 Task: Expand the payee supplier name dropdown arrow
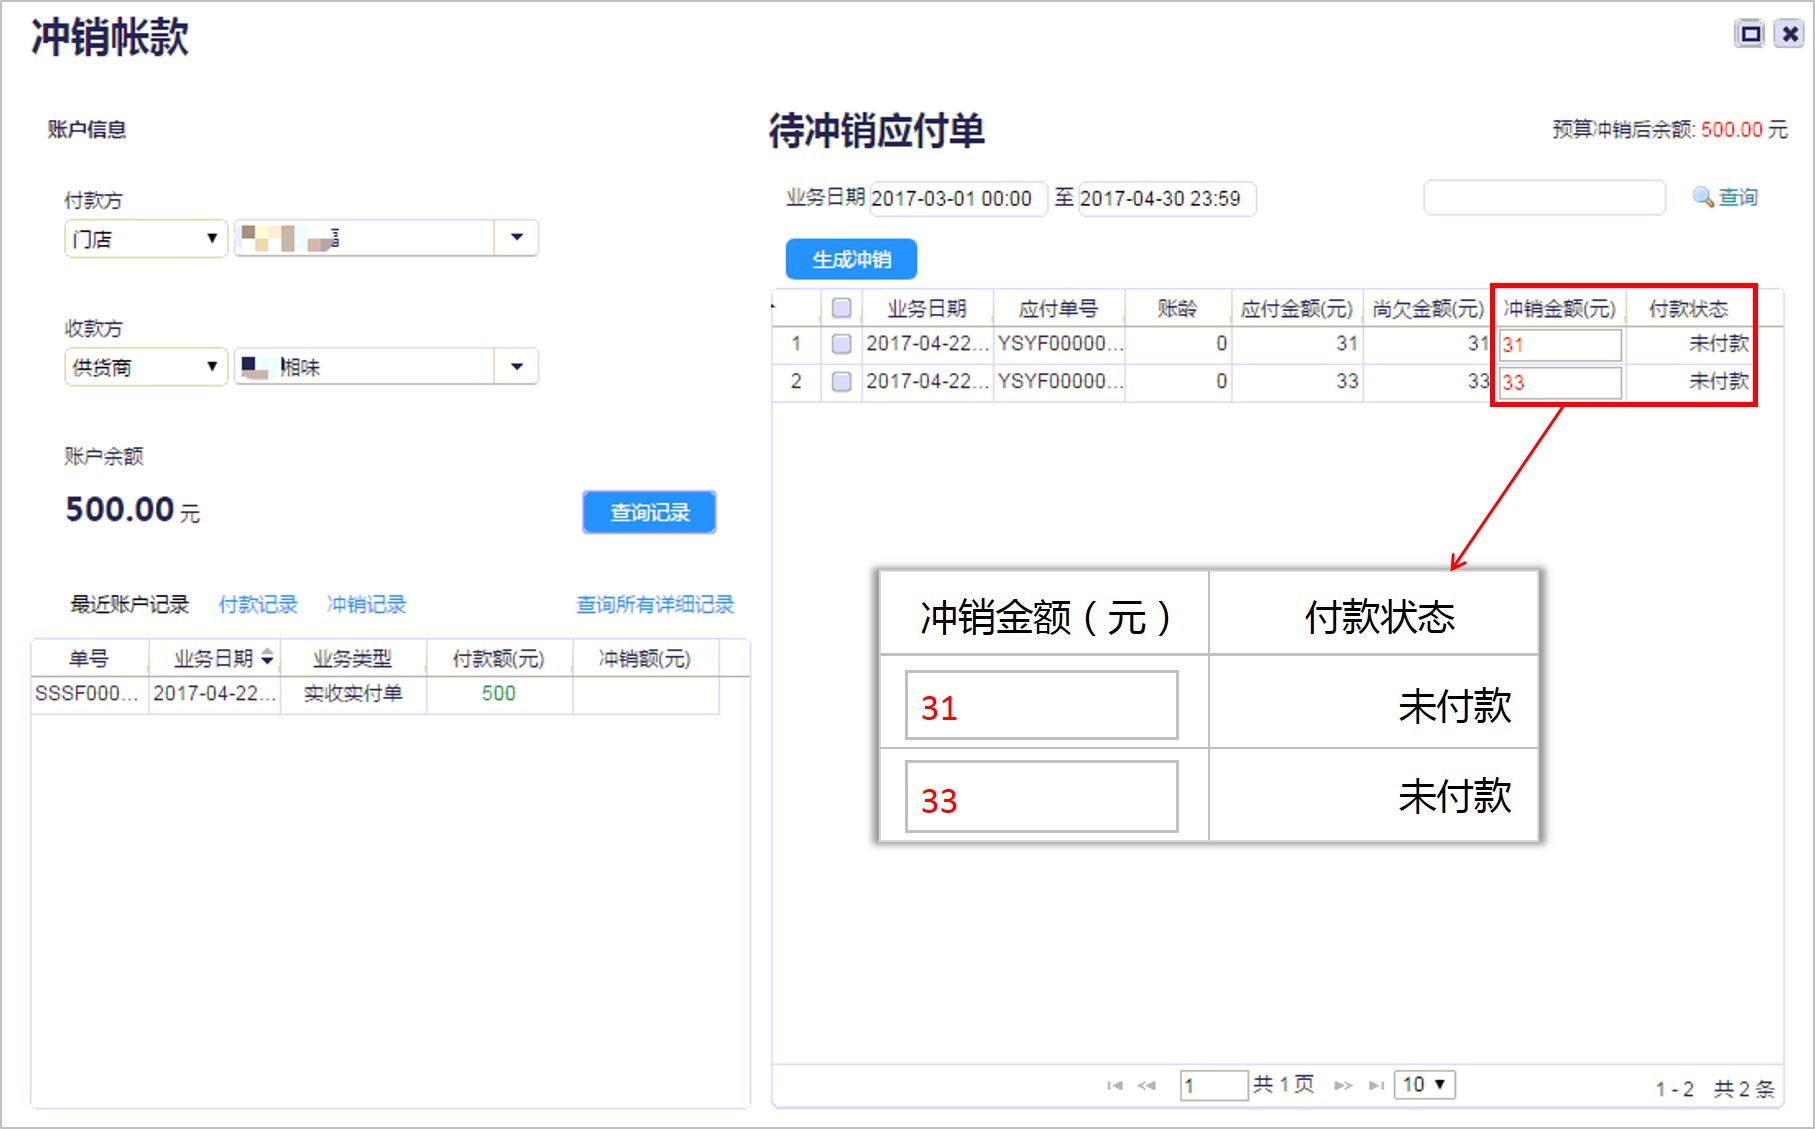(x=517, y=366)
